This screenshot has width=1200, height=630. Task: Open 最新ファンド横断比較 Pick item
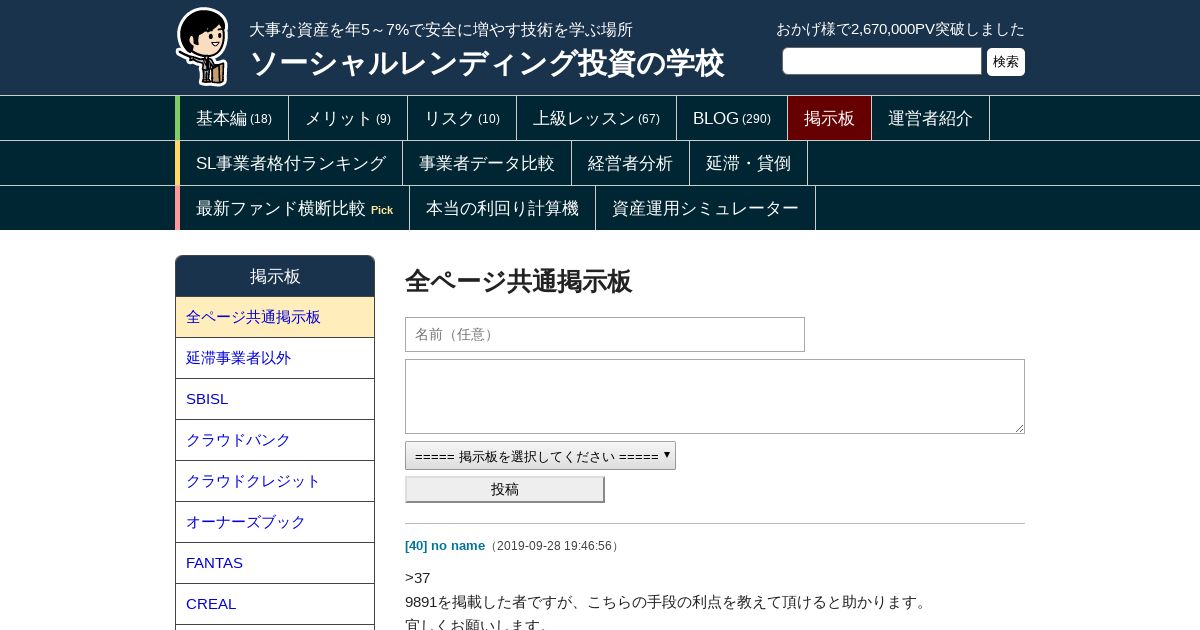294,208
